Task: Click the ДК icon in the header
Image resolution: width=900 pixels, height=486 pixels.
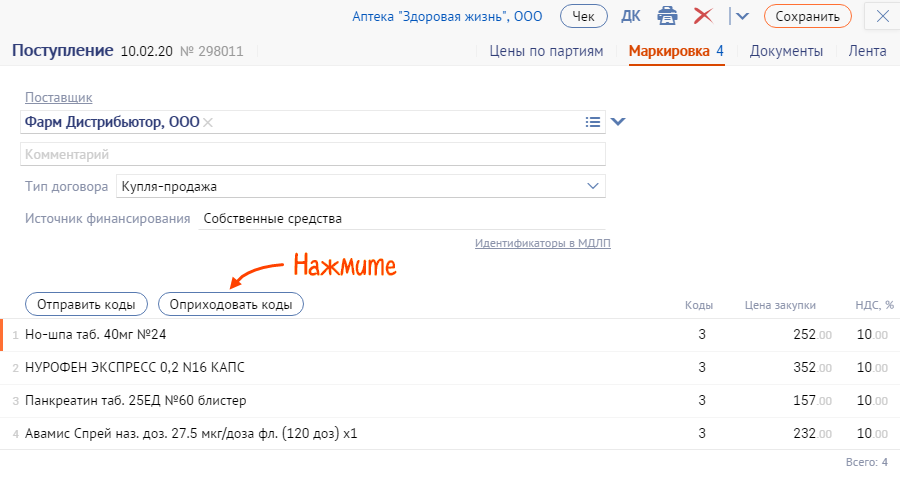Action: click(631, 16)
